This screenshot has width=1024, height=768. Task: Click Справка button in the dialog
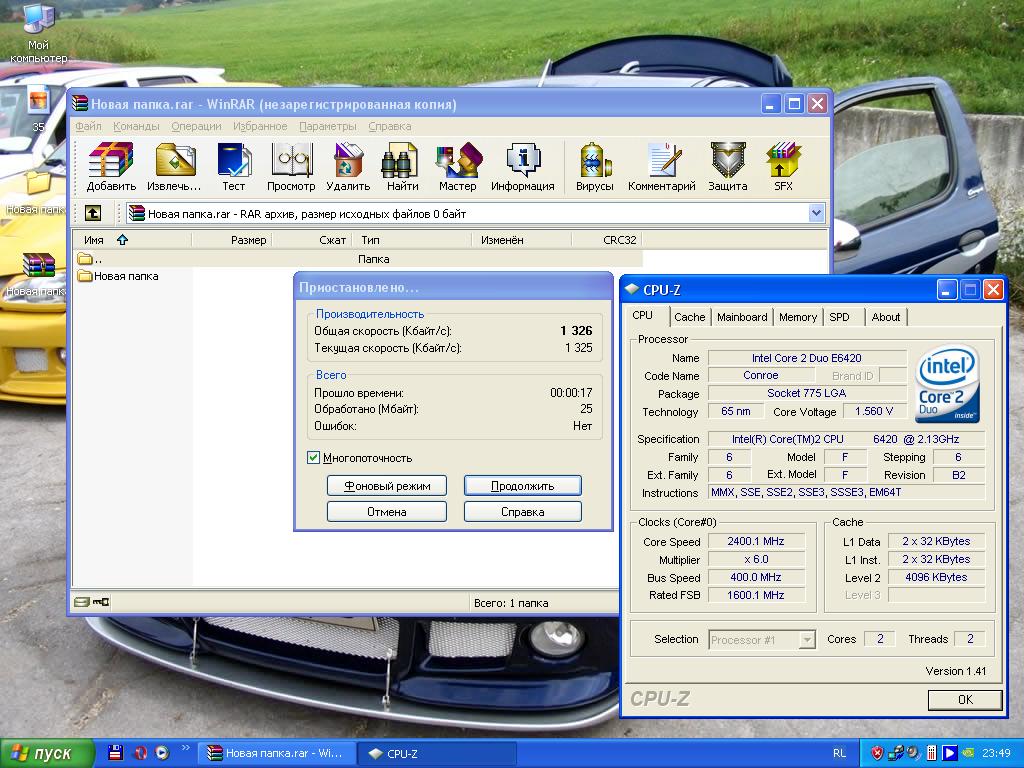click(522, 511)
